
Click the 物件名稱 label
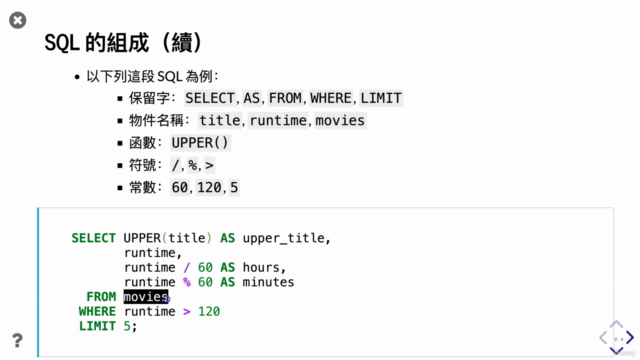156,120
